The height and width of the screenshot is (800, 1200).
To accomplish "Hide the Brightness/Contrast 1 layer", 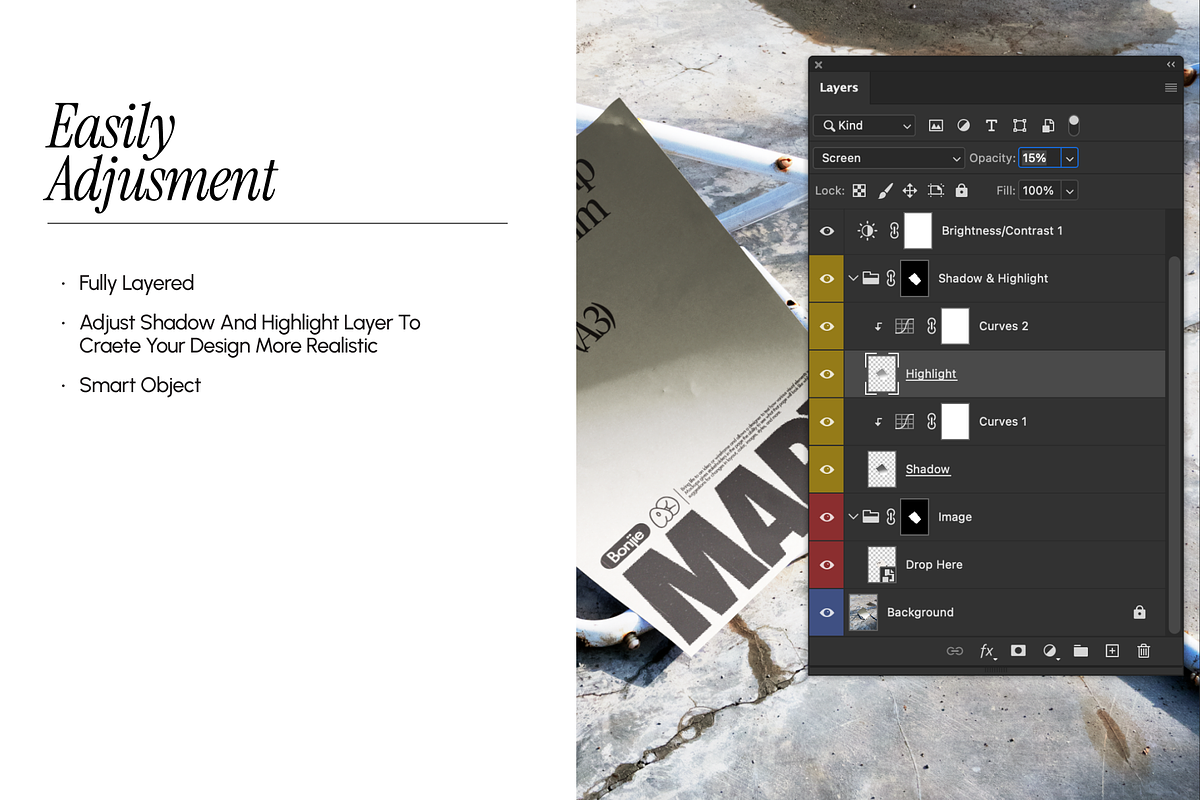I will 826,231.
